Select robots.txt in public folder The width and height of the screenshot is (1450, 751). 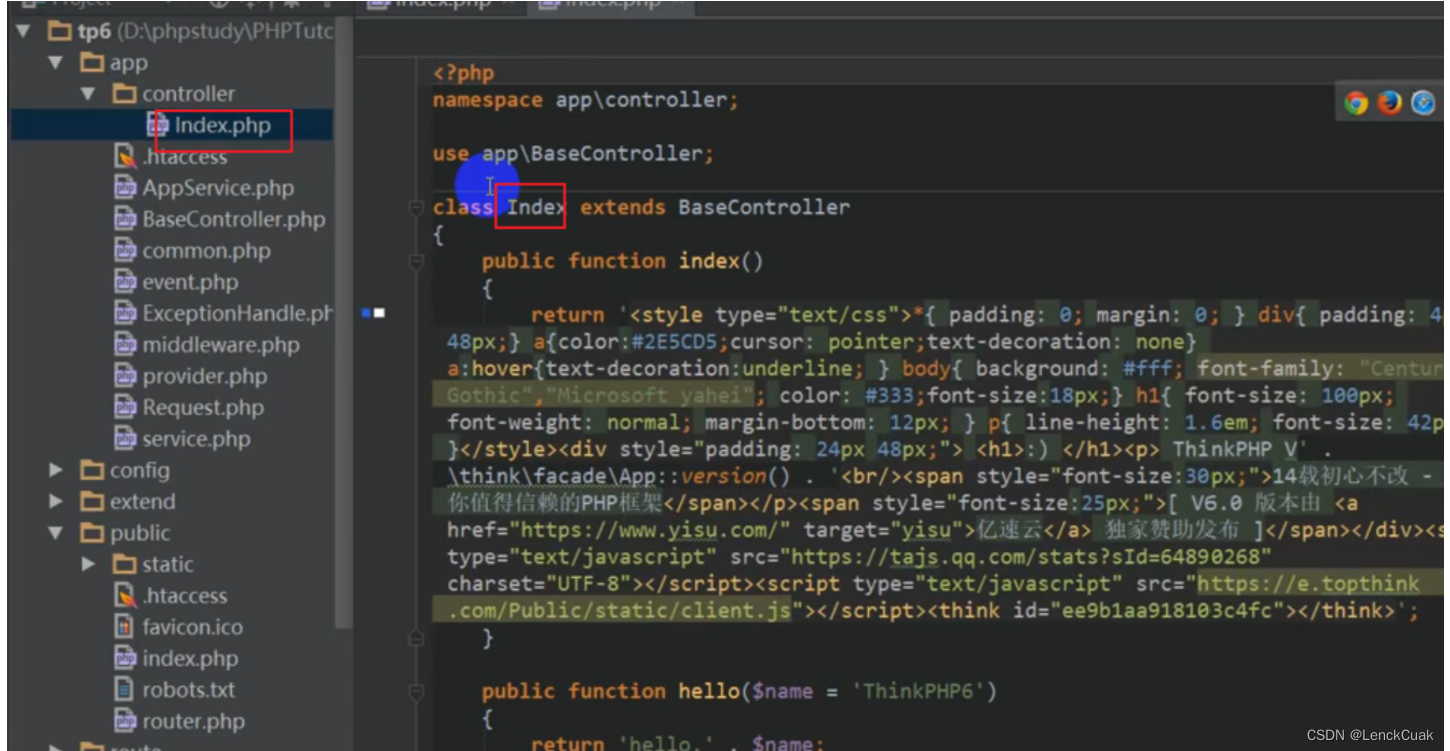188,690
